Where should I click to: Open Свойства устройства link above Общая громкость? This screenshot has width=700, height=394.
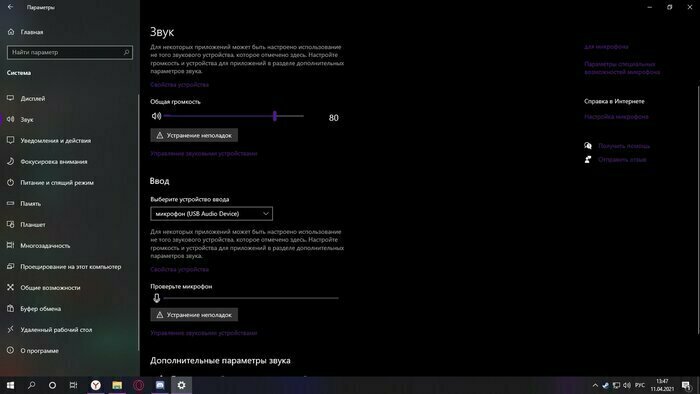tap(179, 84)
